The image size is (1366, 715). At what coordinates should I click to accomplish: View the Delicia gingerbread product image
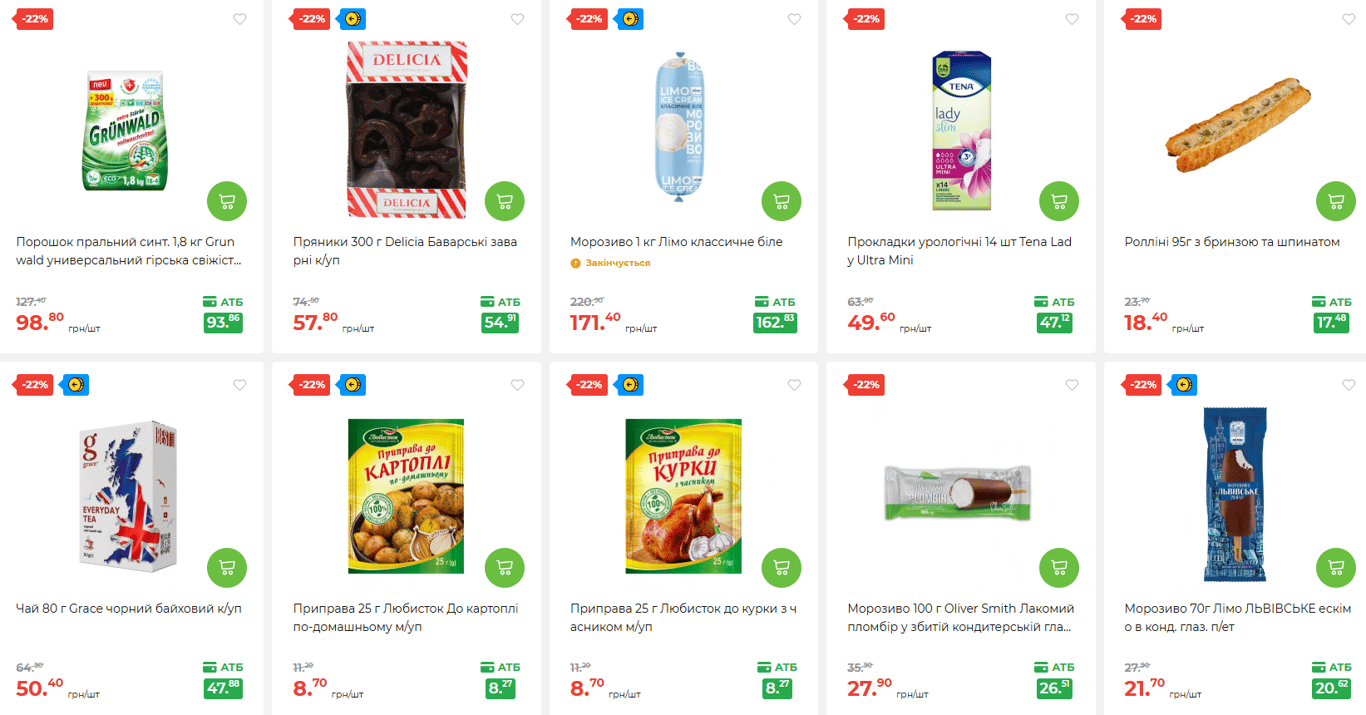(x=406, y=128)
